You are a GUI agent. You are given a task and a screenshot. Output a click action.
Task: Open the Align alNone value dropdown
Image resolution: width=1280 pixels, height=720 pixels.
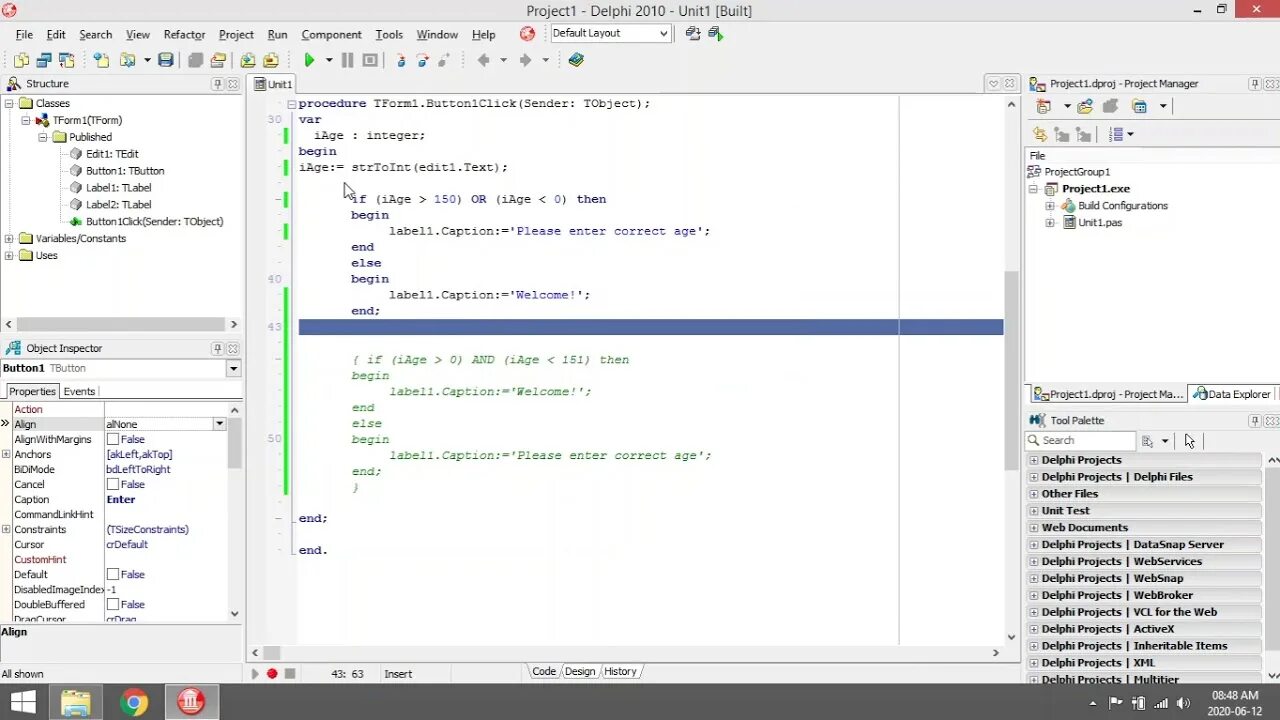[219, 424]
